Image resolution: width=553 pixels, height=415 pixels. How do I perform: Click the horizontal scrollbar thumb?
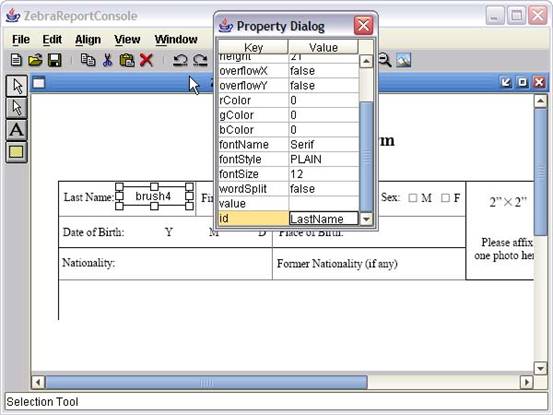tap(206, 382)
